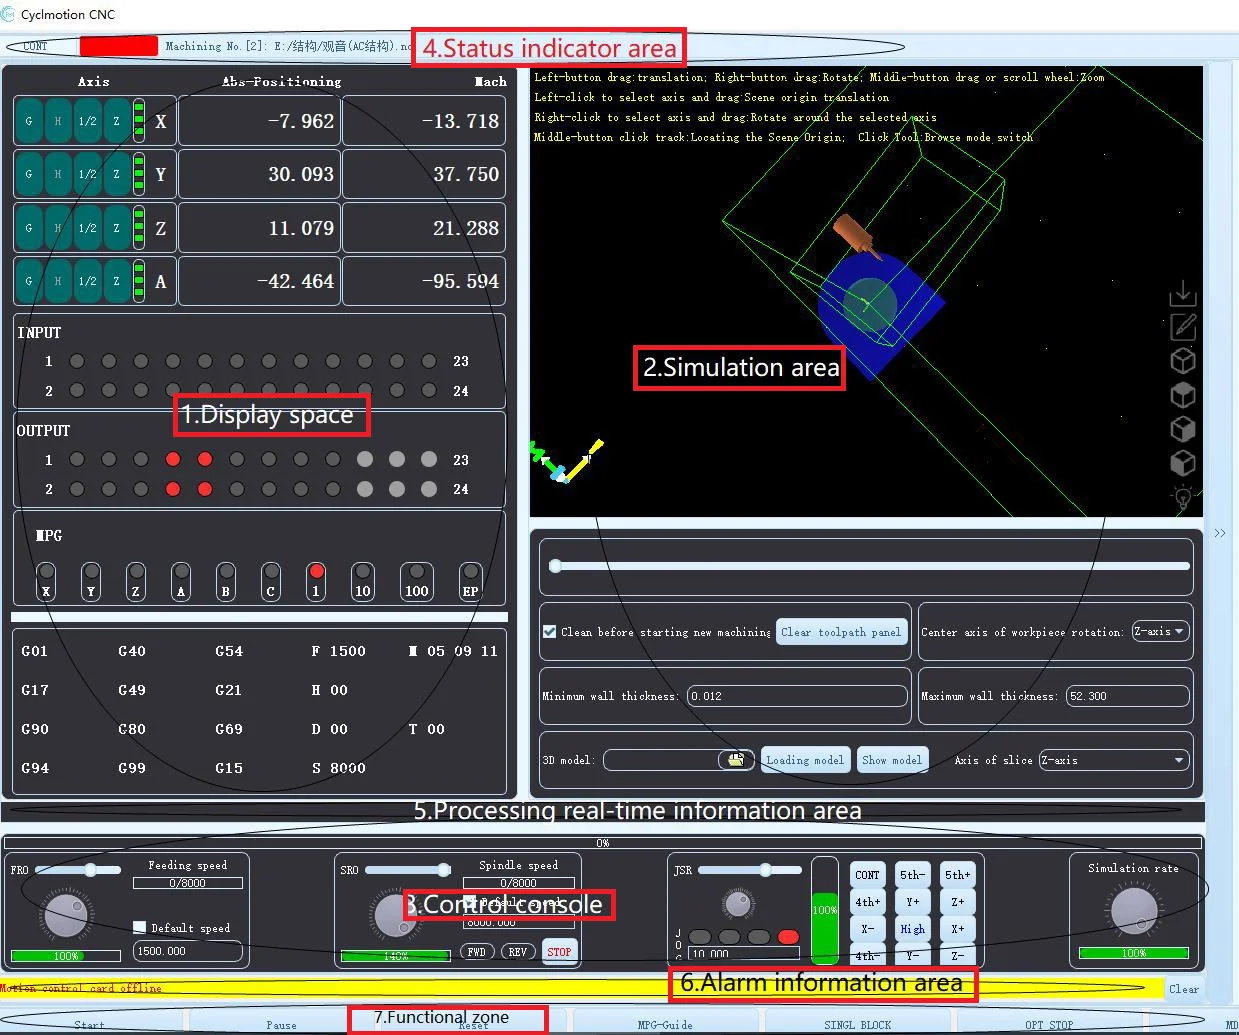Click spindle FWD button

[477, 952]
